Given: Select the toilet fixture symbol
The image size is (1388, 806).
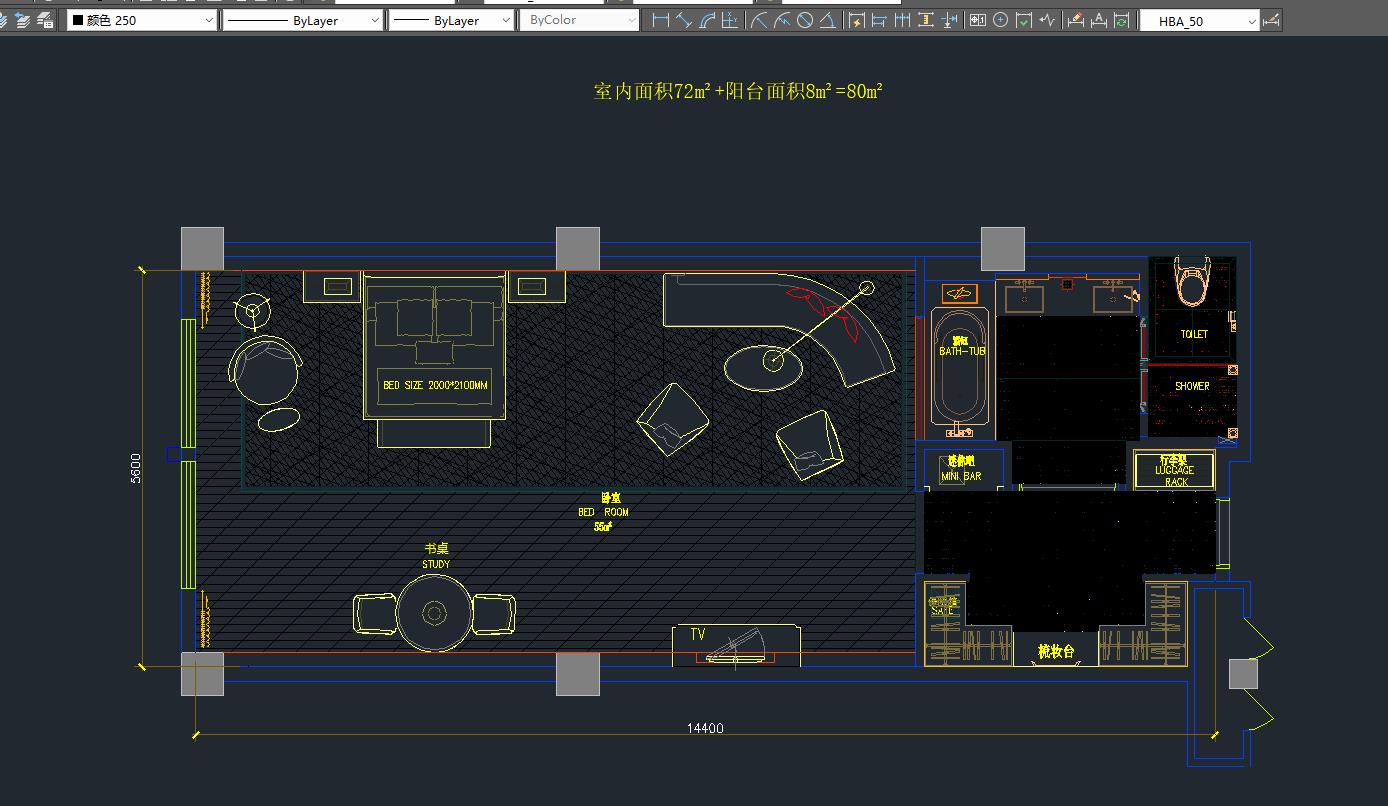Looking at the screenshot, I should point(1192,282).
